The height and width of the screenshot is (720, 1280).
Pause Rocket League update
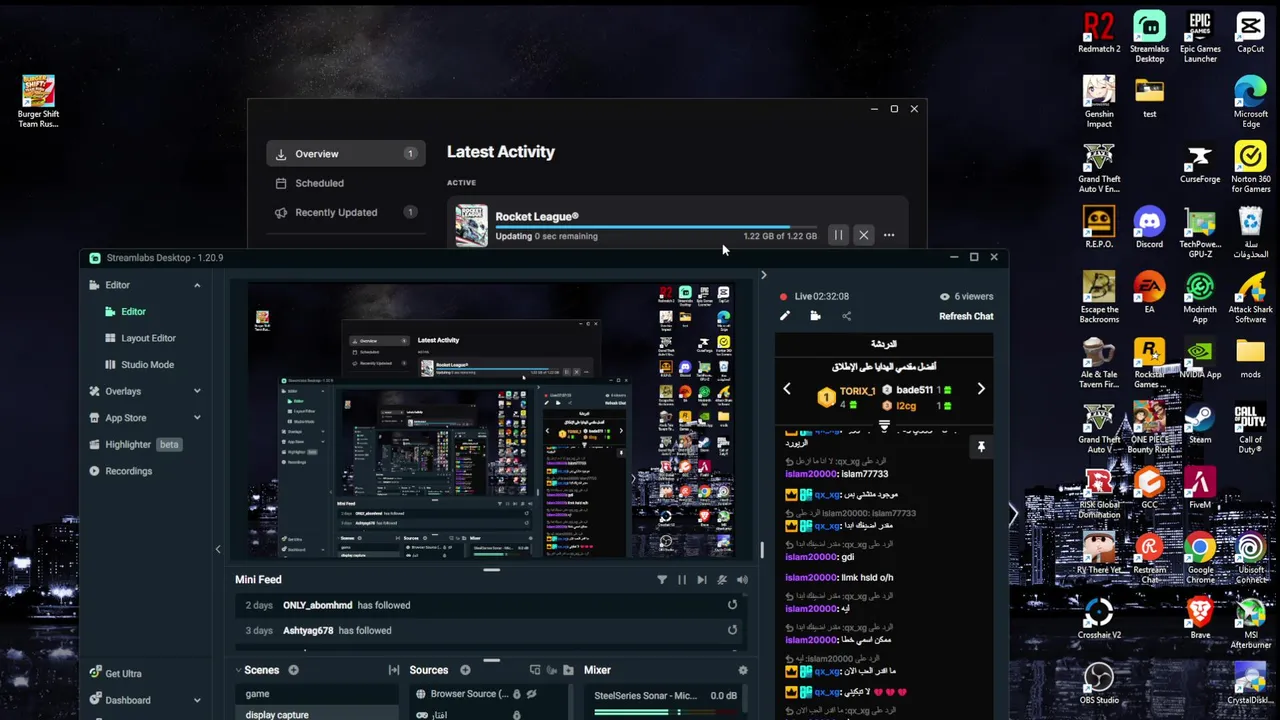(x=838, y=235)
